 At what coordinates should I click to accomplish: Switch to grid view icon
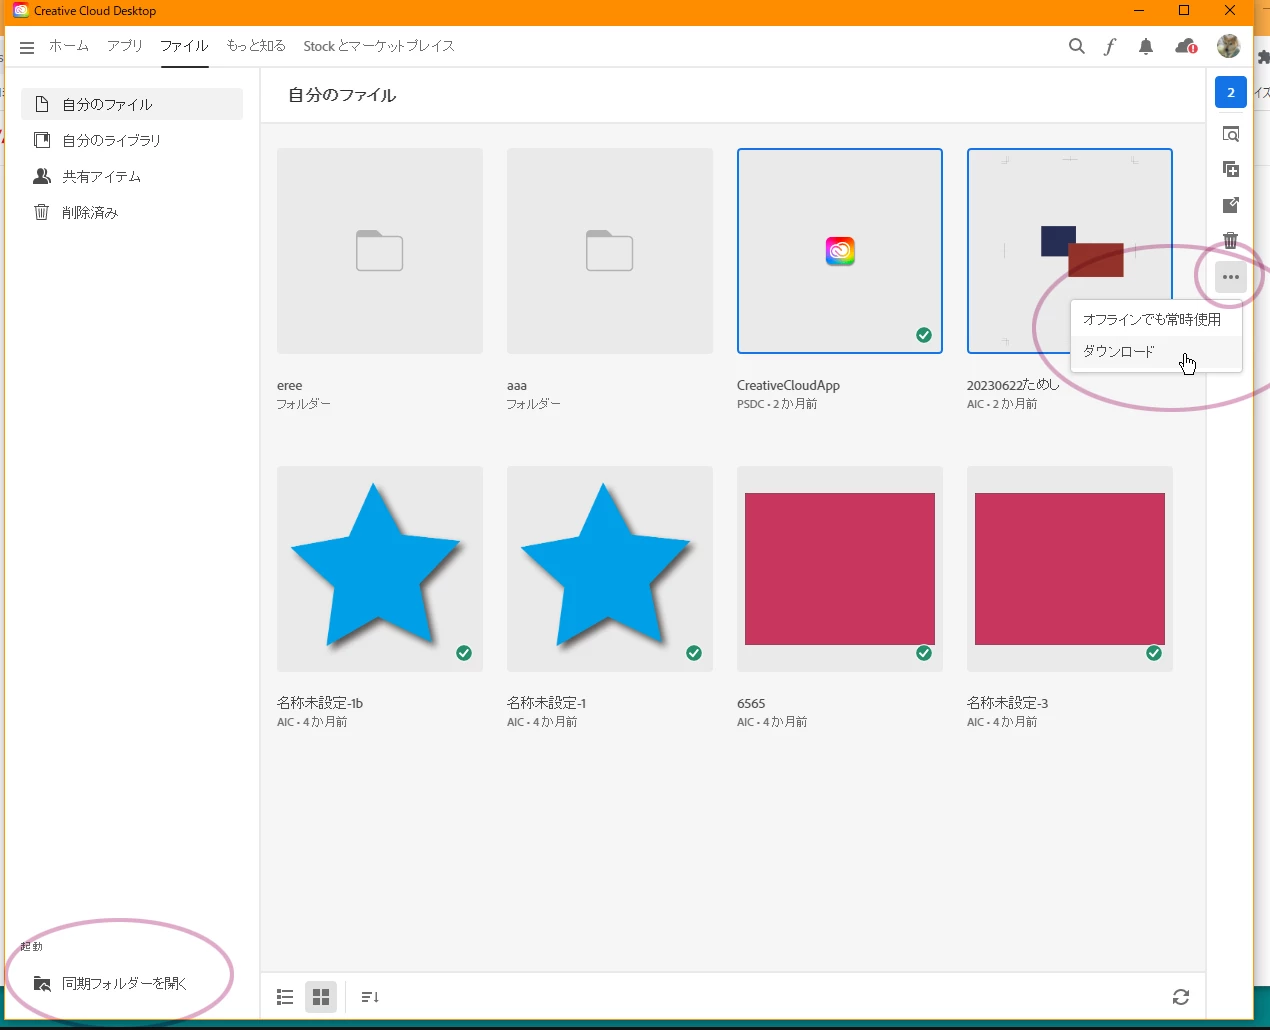[x=321, y=997]
